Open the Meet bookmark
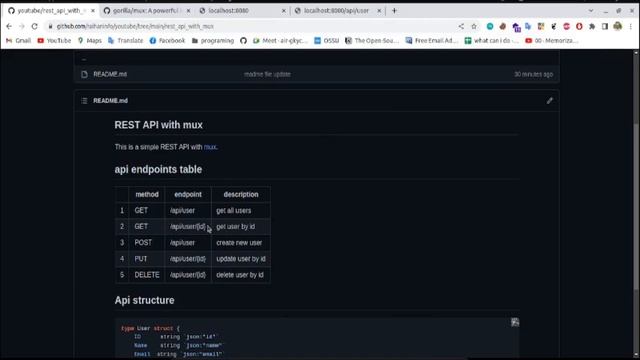 [280, 40]
